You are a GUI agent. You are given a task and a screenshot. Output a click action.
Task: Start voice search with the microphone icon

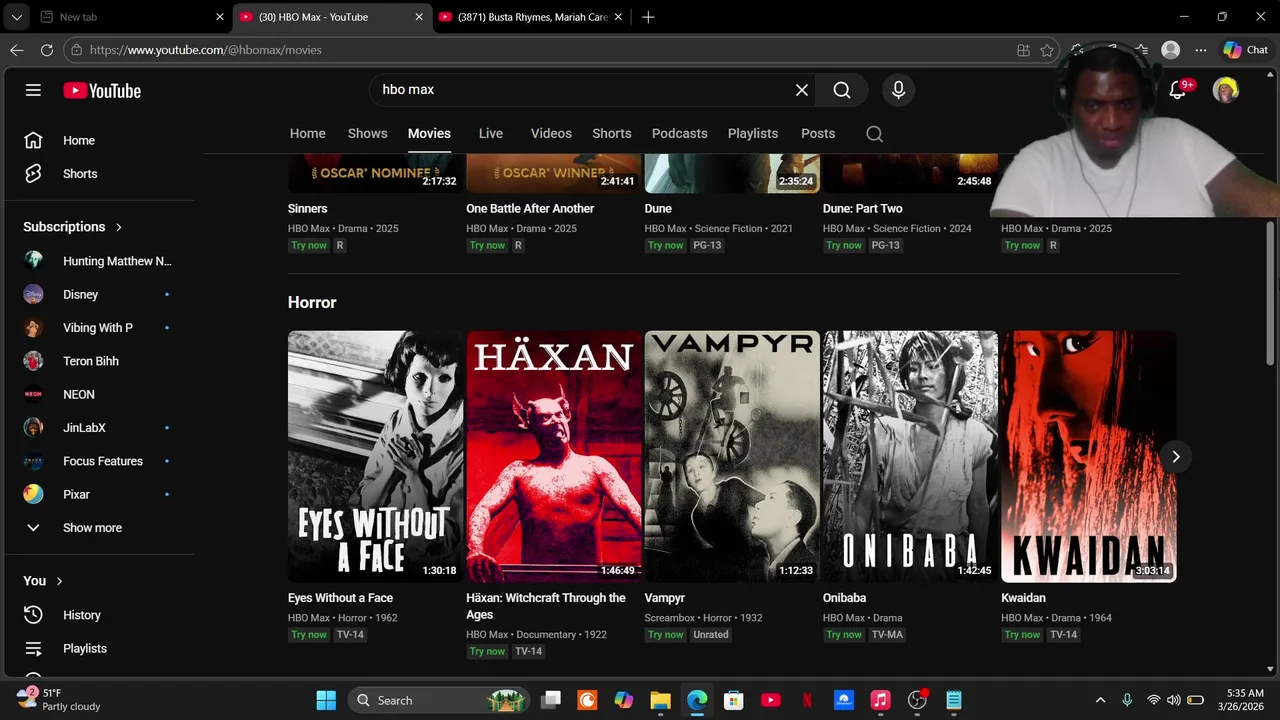[898, 90]
